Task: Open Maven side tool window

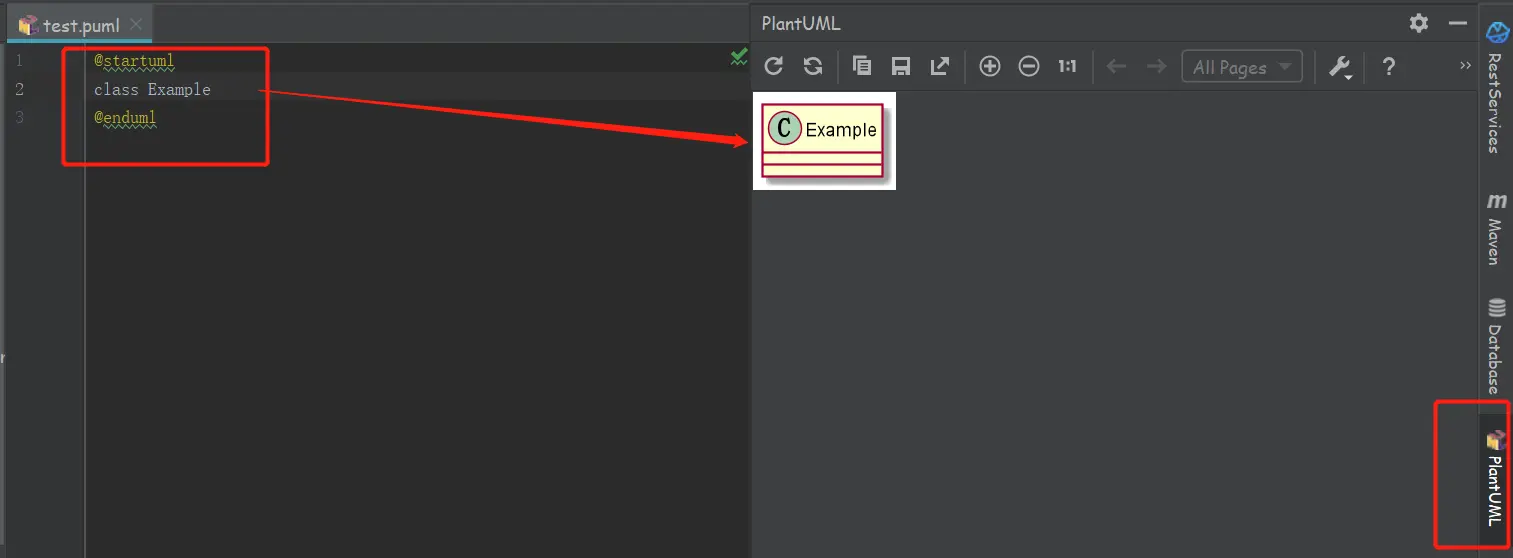Action: pos(1496,230)
